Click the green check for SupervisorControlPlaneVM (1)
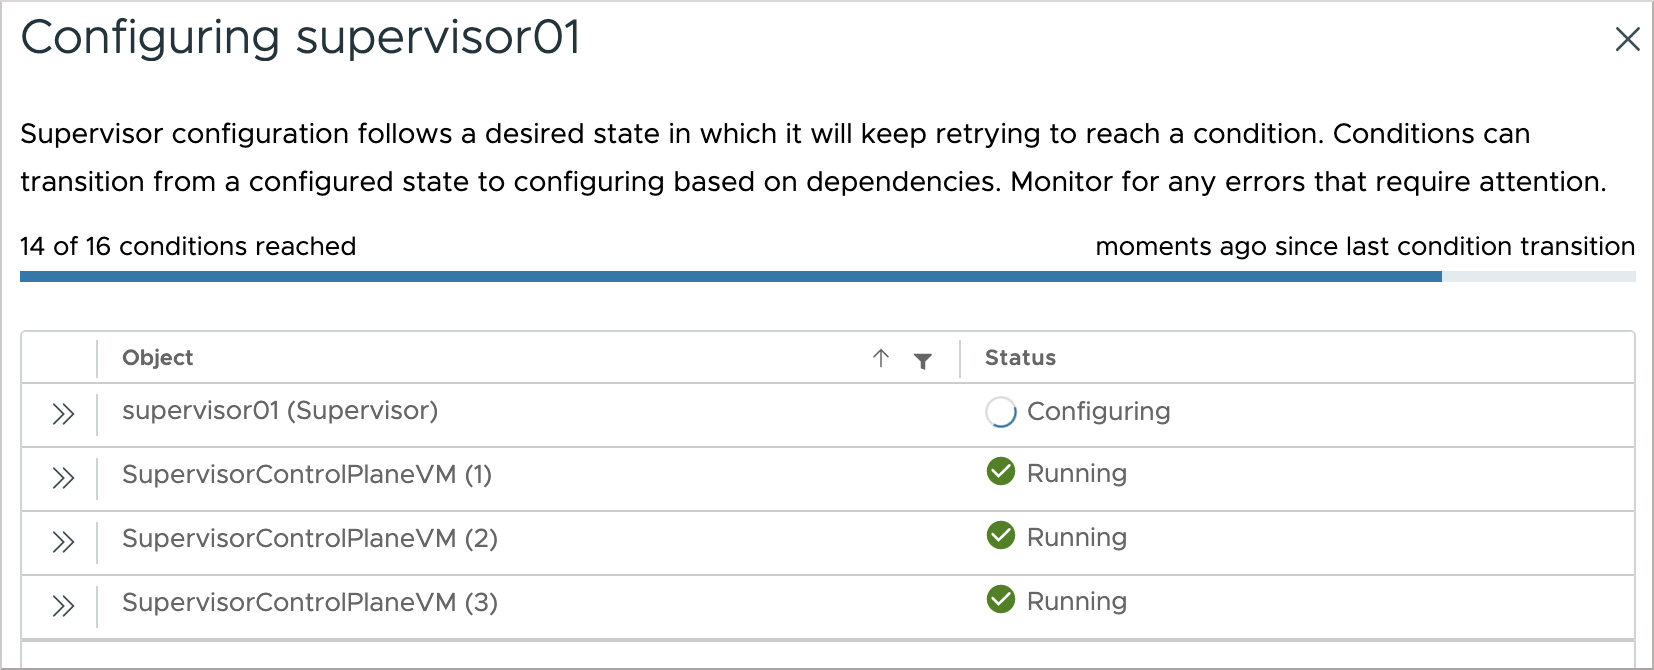Screen dimensions: 1654x670 click(1000, 472)
